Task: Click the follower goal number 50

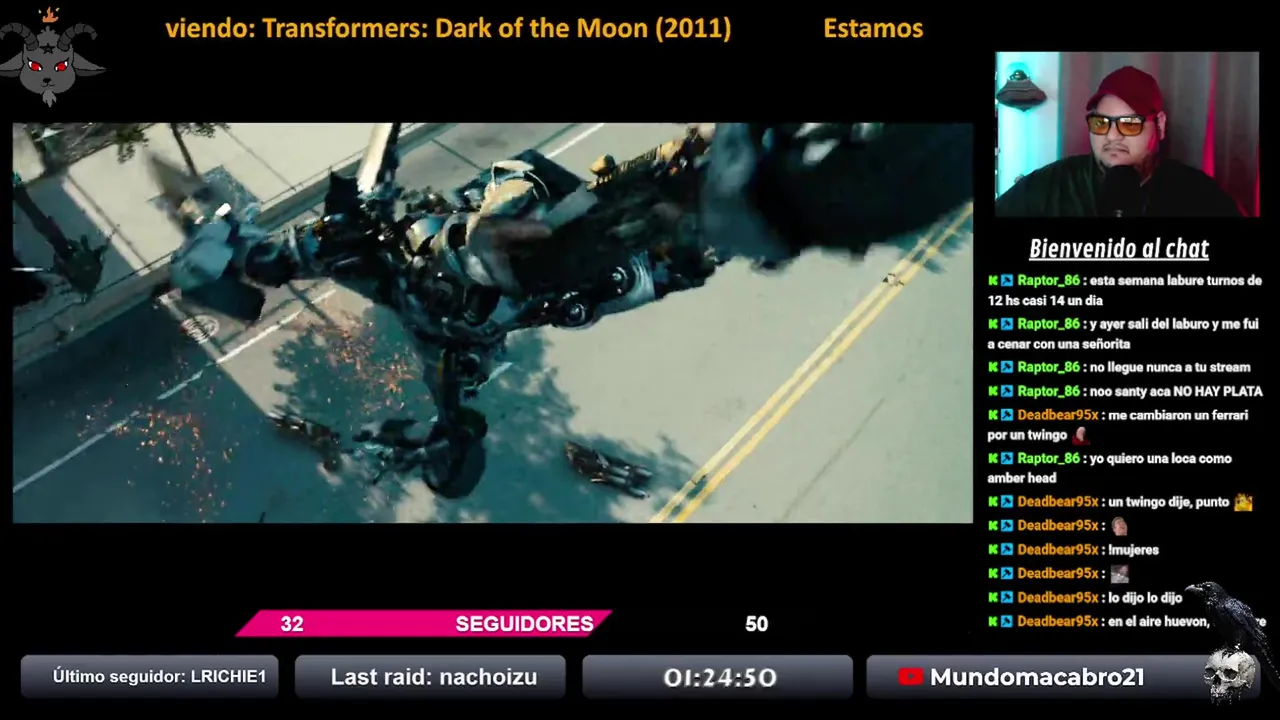Action: tap(756, 624)
